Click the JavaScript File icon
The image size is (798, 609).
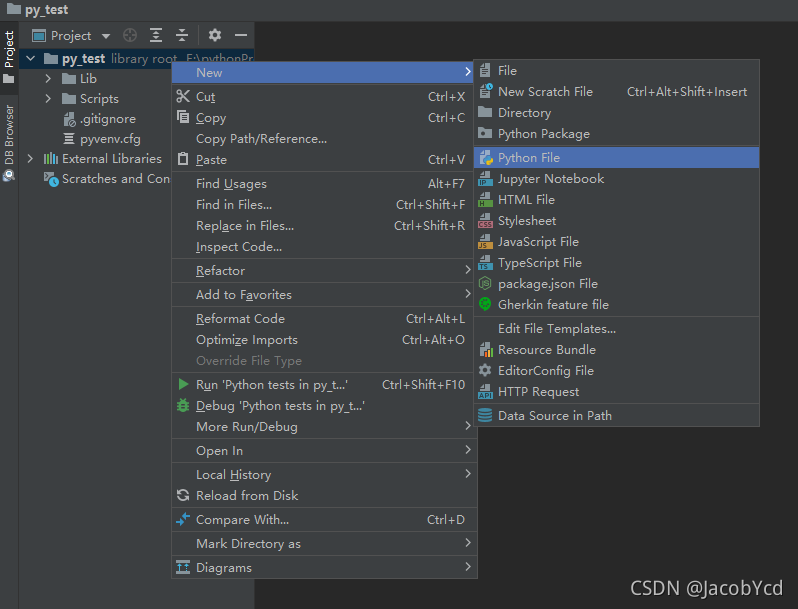coord(486,242)
